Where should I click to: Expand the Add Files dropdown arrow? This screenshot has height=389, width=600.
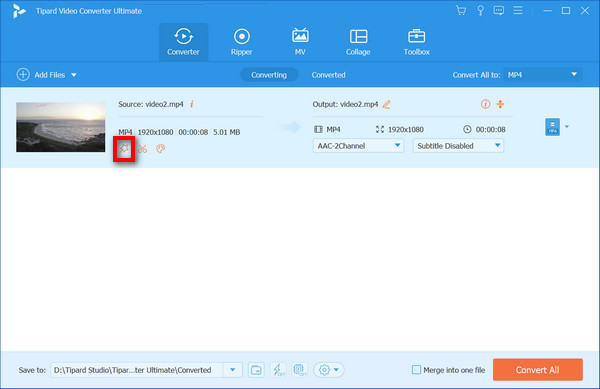(x=74, y=75)
